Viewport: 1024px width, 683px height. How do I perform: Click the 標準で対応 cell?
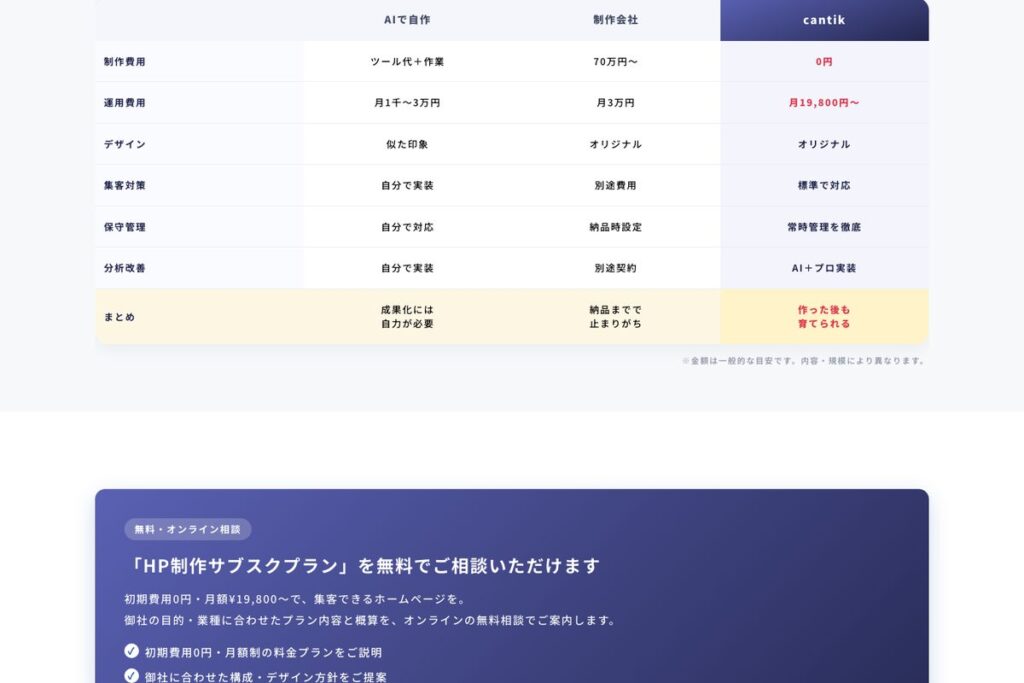[x=824, y=185]
